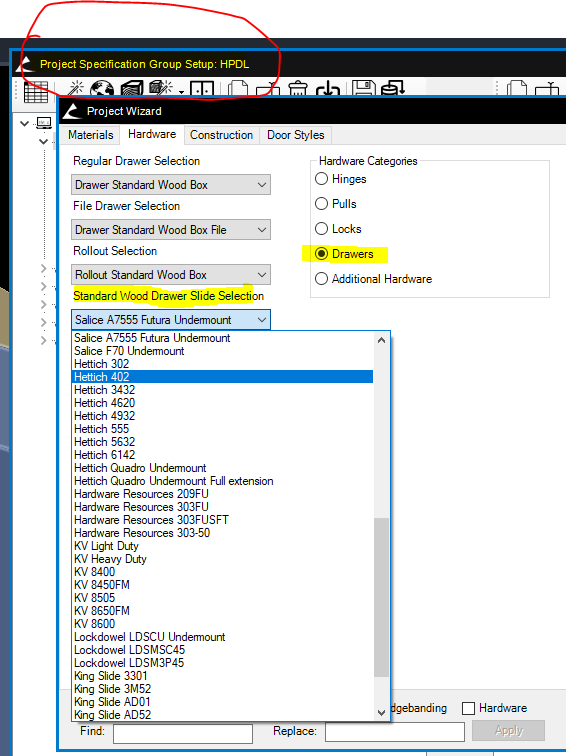Switch to the Construction tab
566x756 pixels.
tap(221, 135)
